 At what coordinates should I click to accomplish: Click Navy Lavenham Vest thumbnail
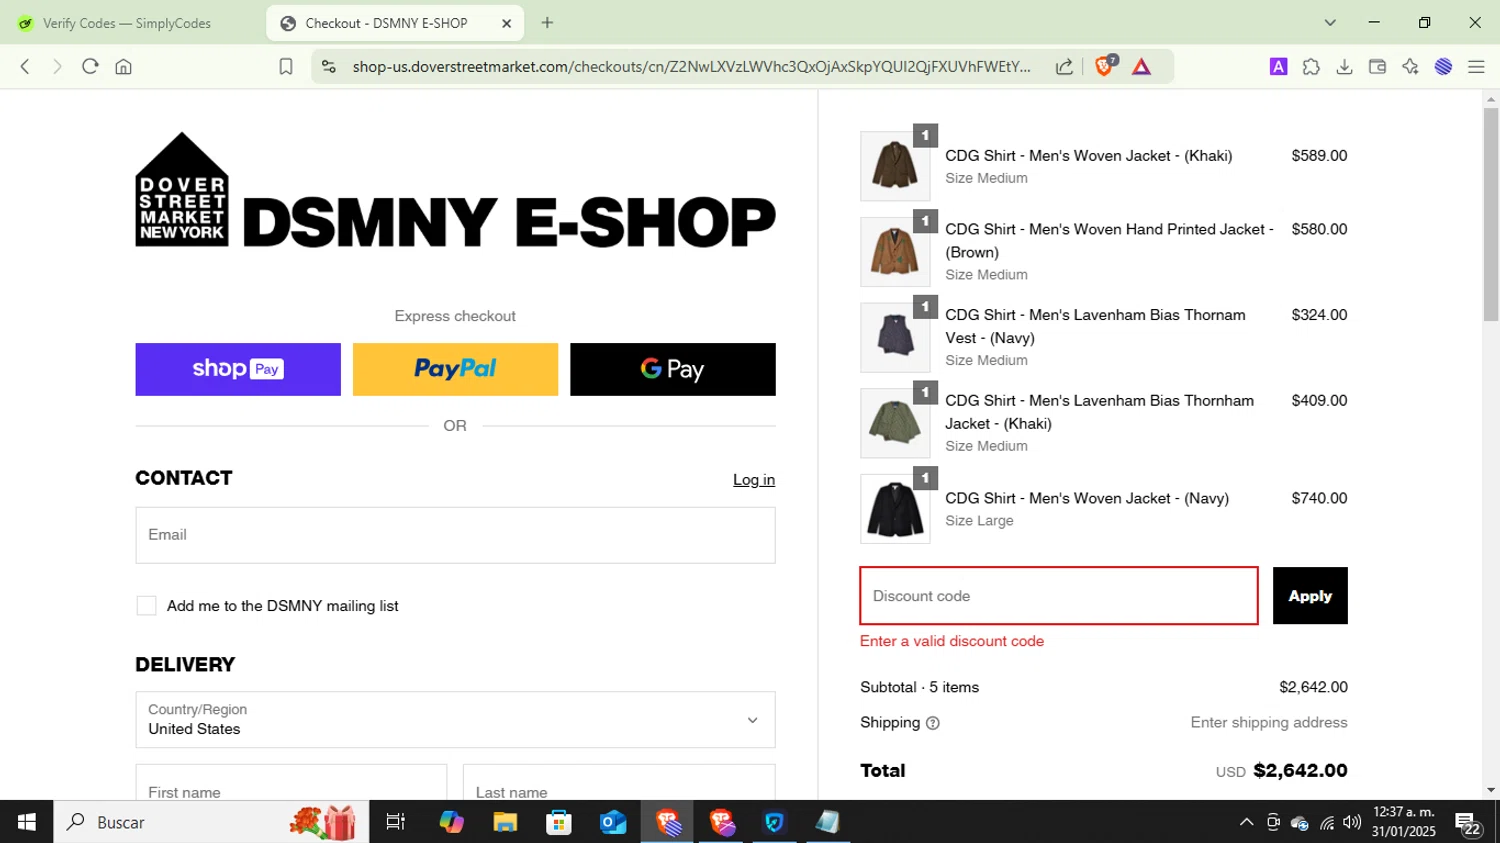[x=895, y=338]
